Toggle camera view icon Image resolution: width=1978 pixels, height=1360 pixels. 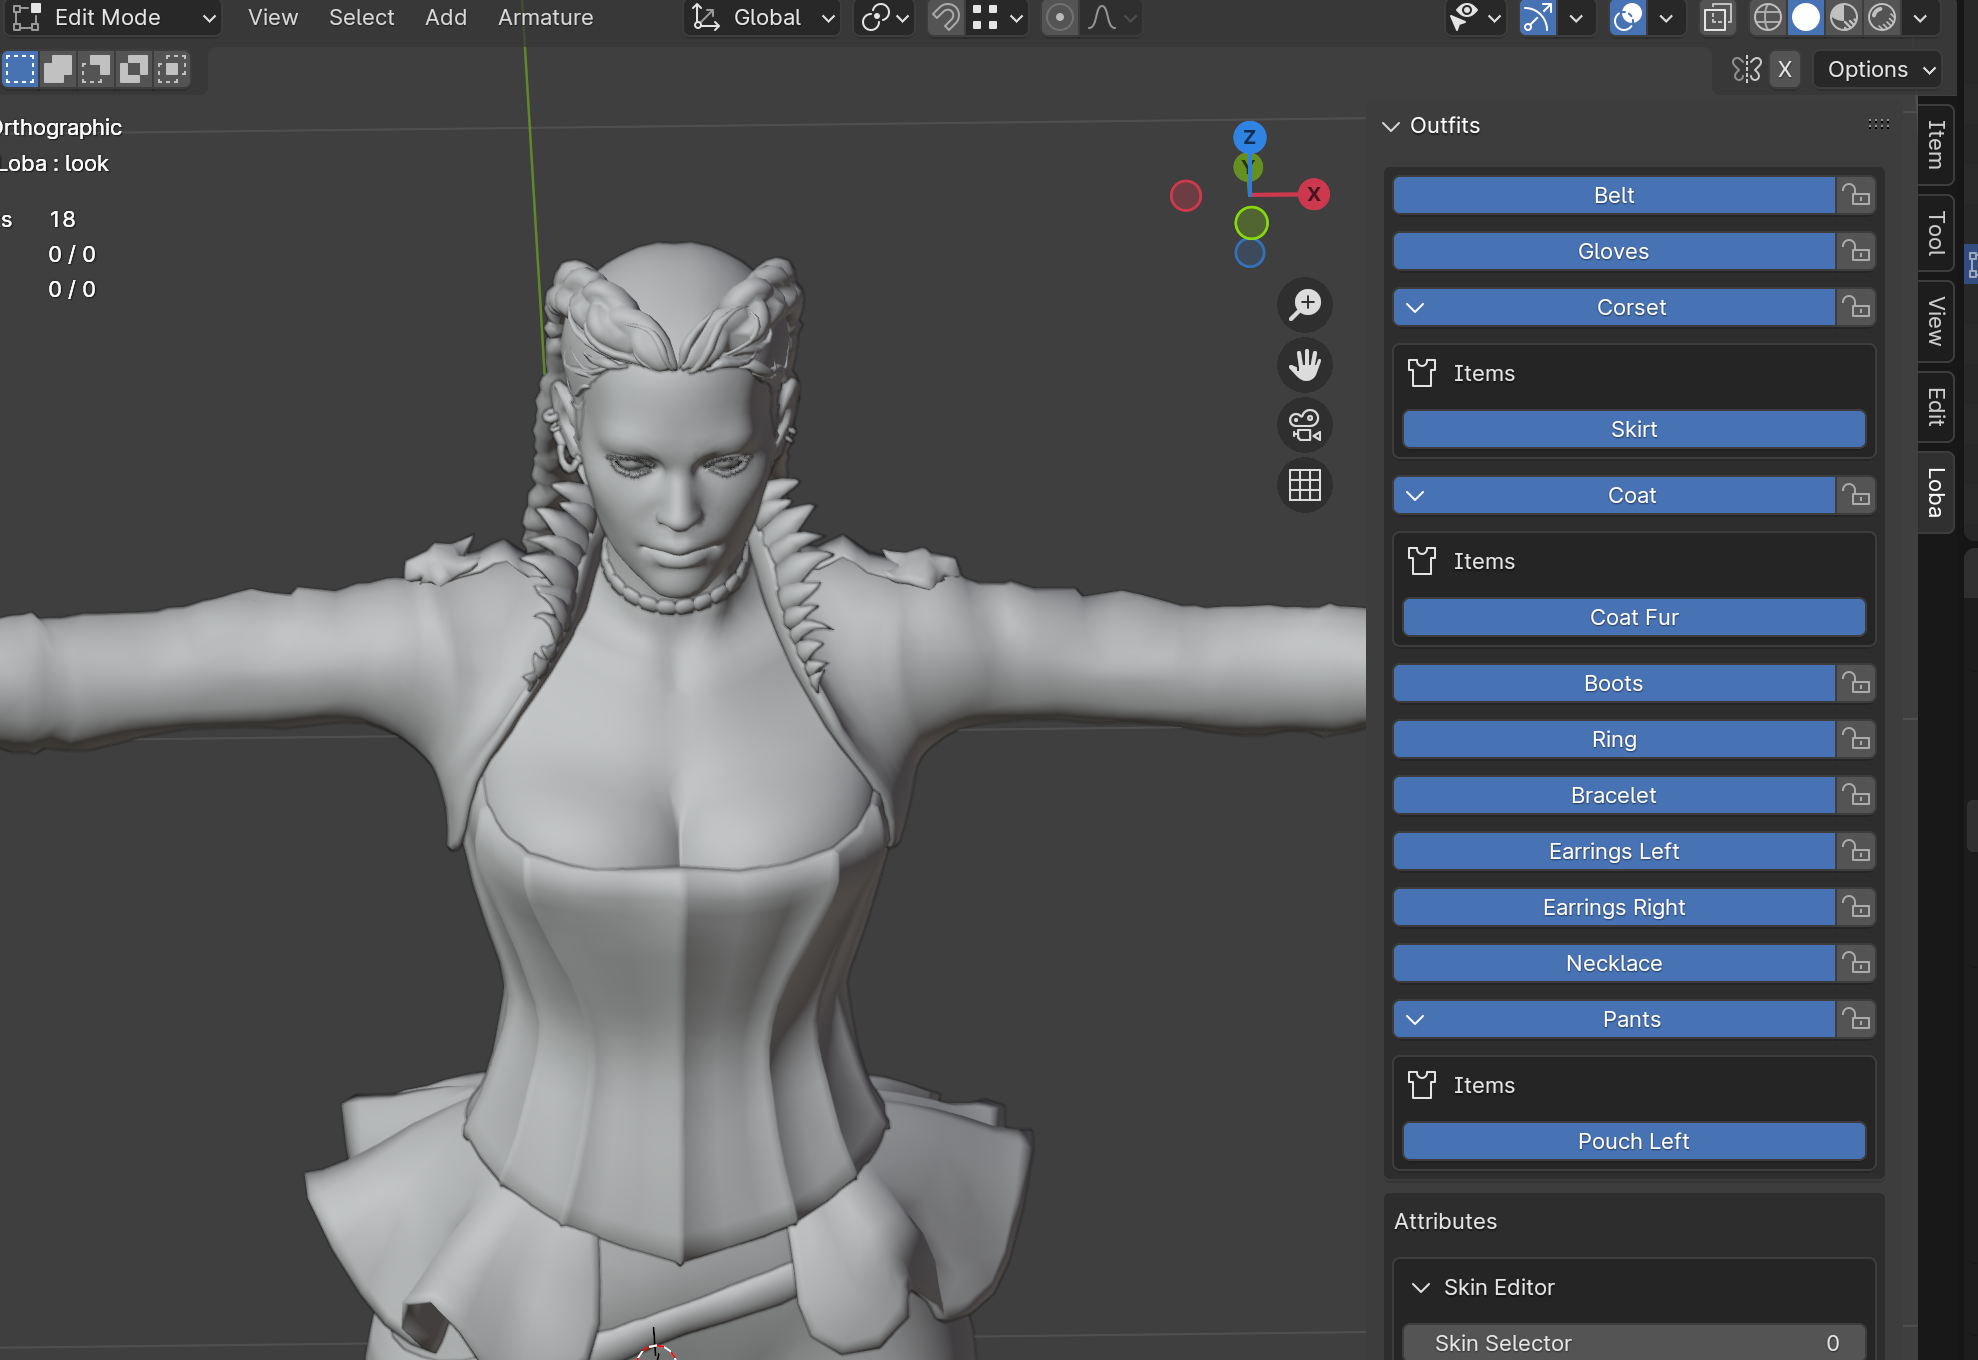1305,425
